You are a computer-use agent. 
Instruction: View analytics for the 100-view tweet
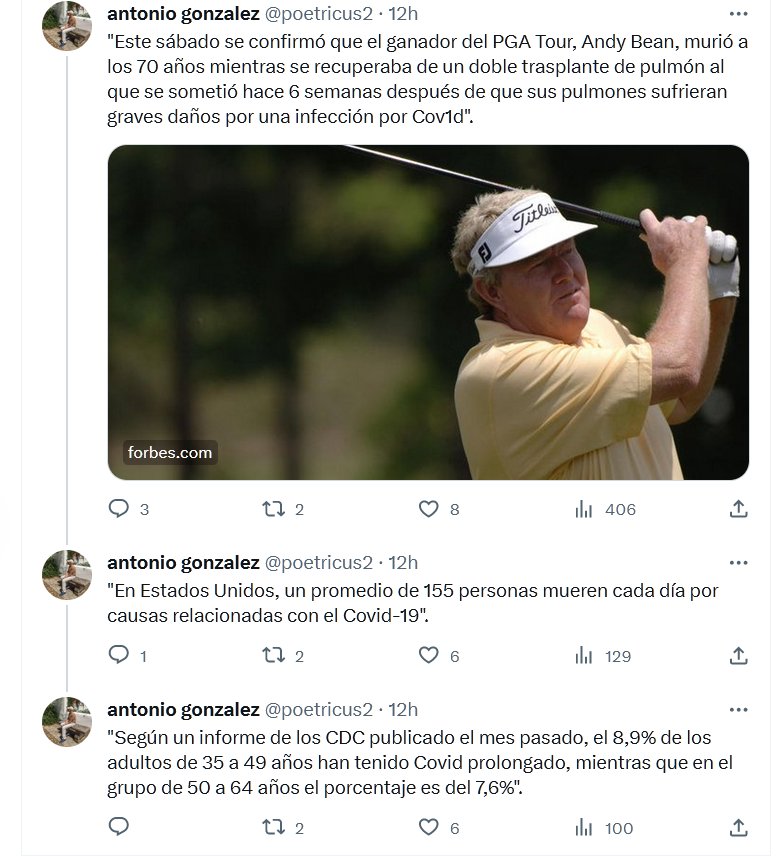coord(585,827)
